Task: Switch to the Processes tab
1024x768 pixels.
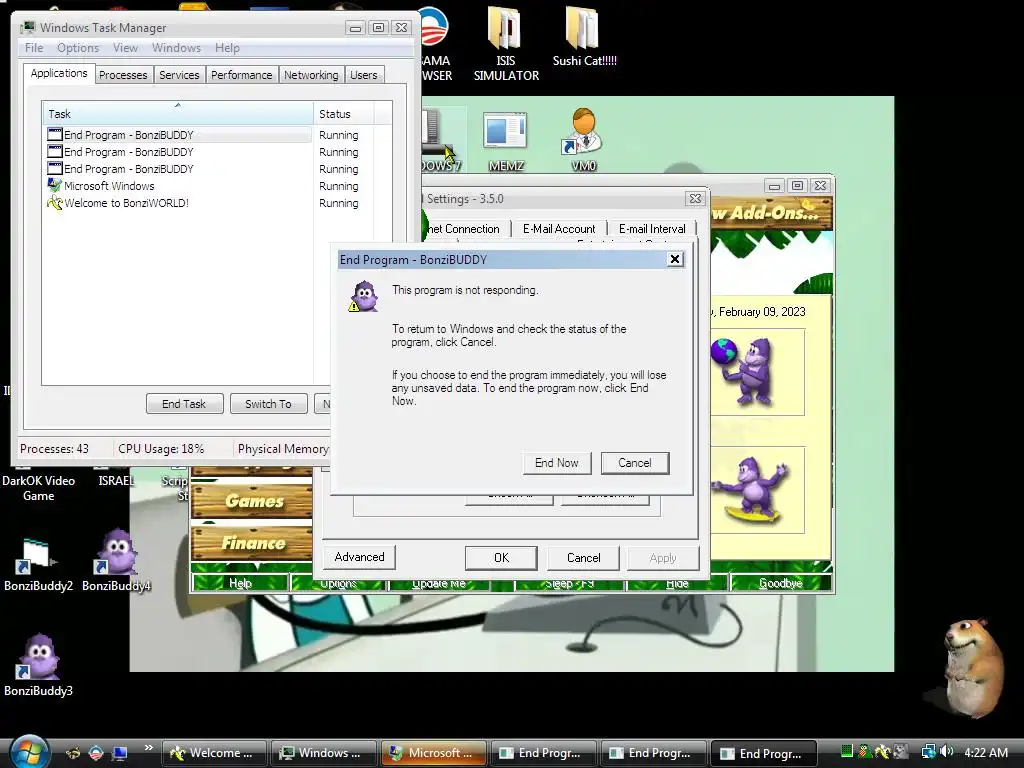Action: coord(123,75)
